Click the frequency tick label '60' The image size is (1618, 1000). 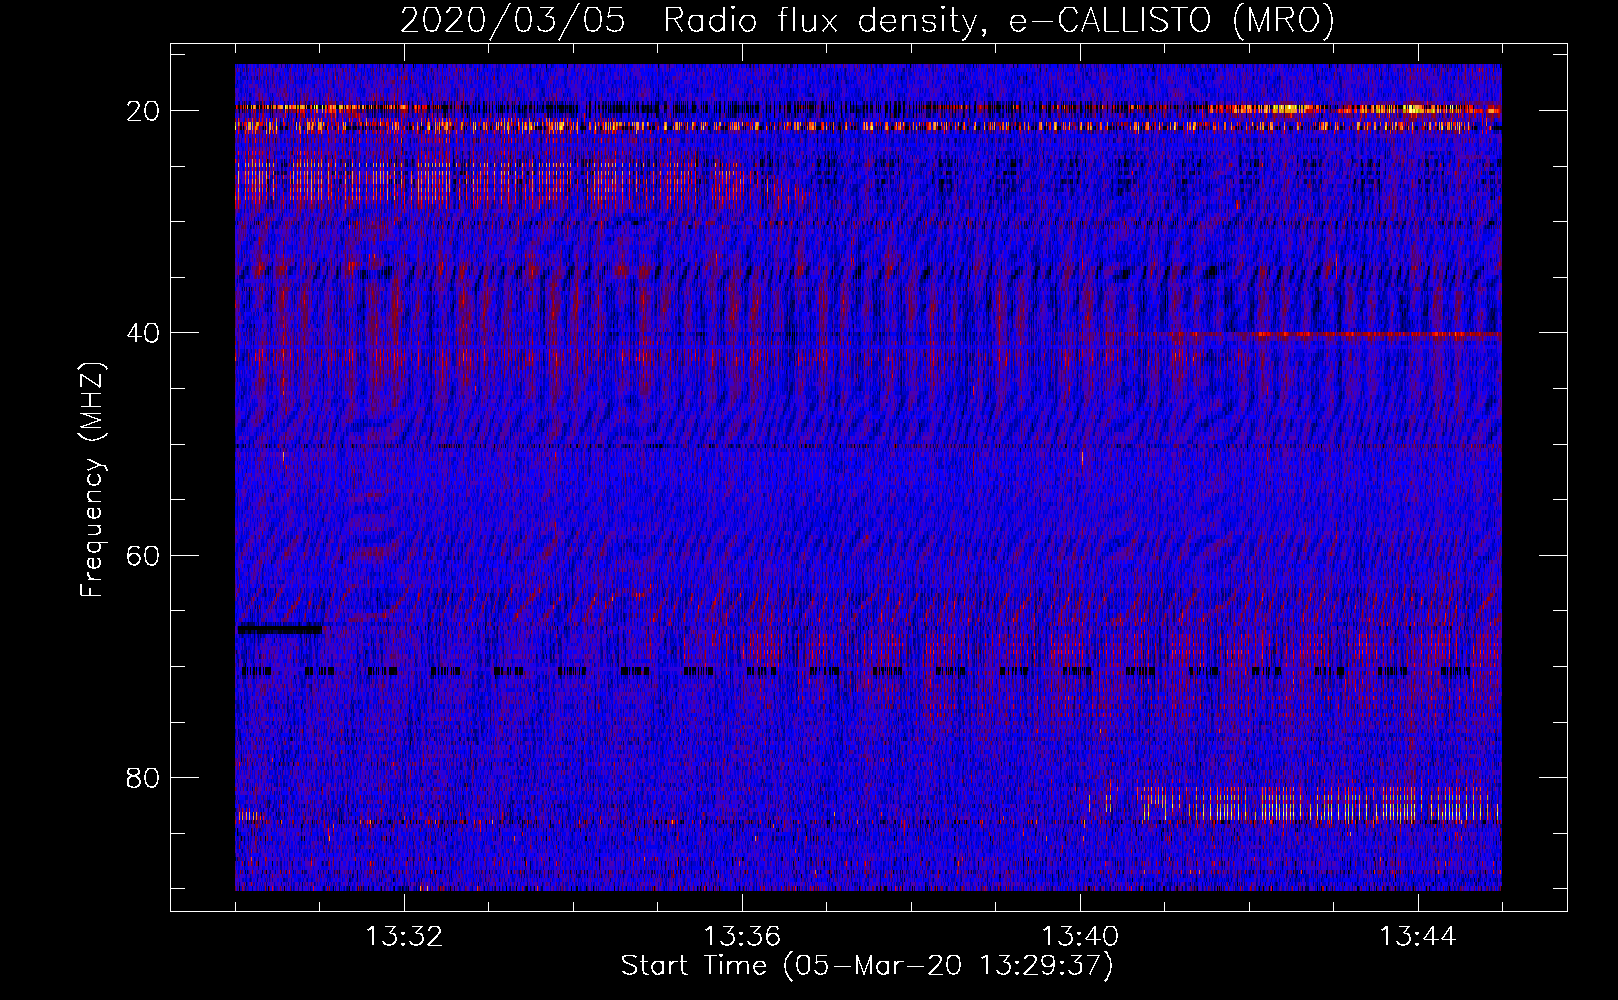(144, 556)
